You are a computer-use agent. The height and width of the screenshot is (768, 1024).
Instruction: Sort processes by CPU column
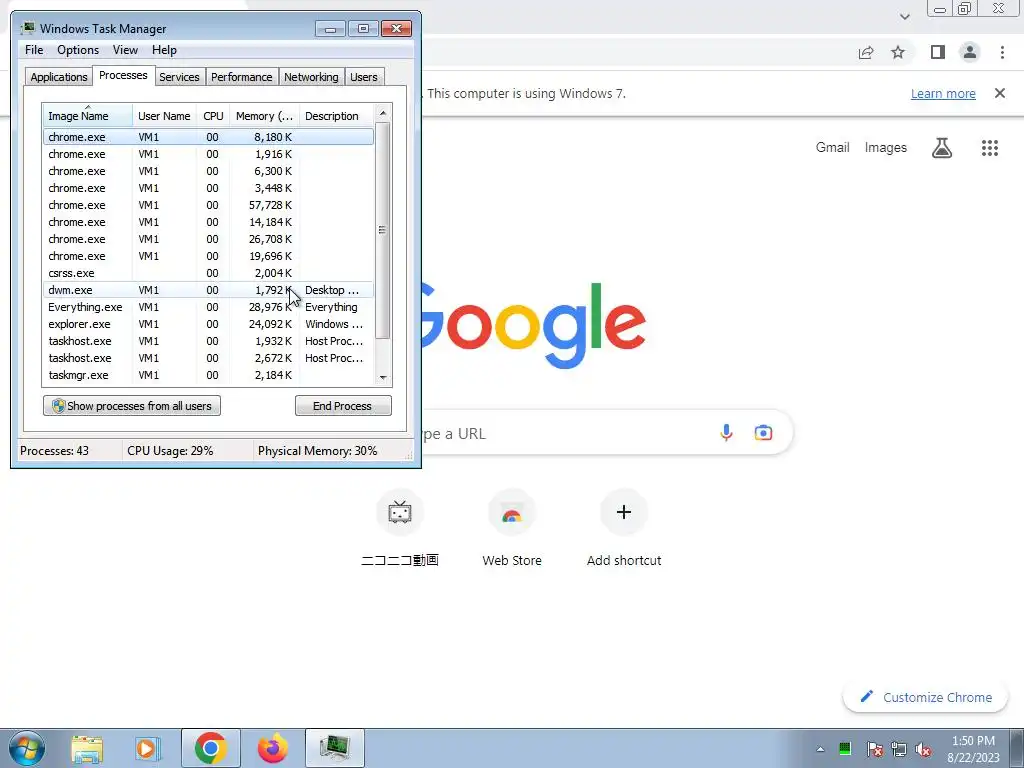point(213,116)
